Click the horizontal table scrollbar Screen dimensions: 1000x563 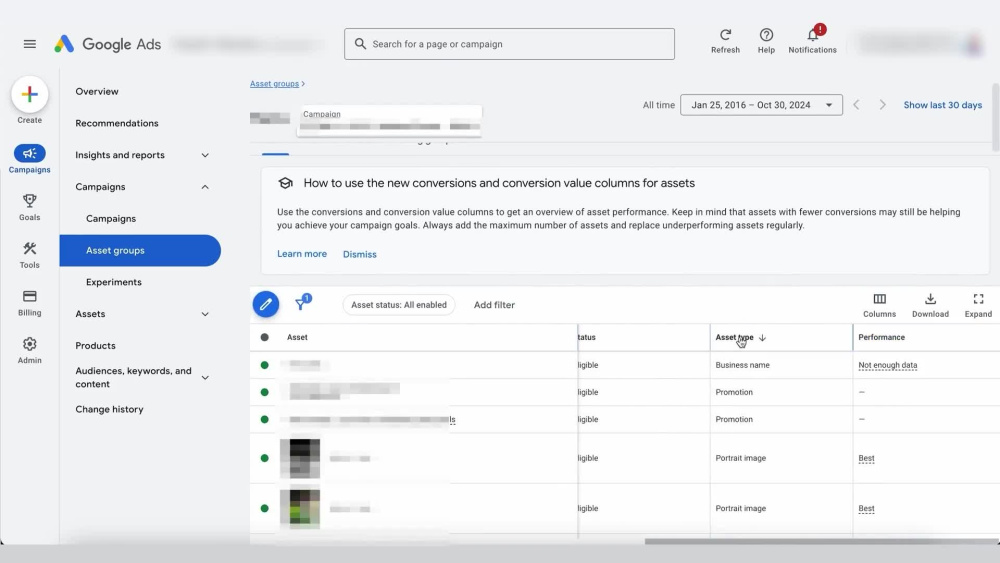click(x=821, y=541)
